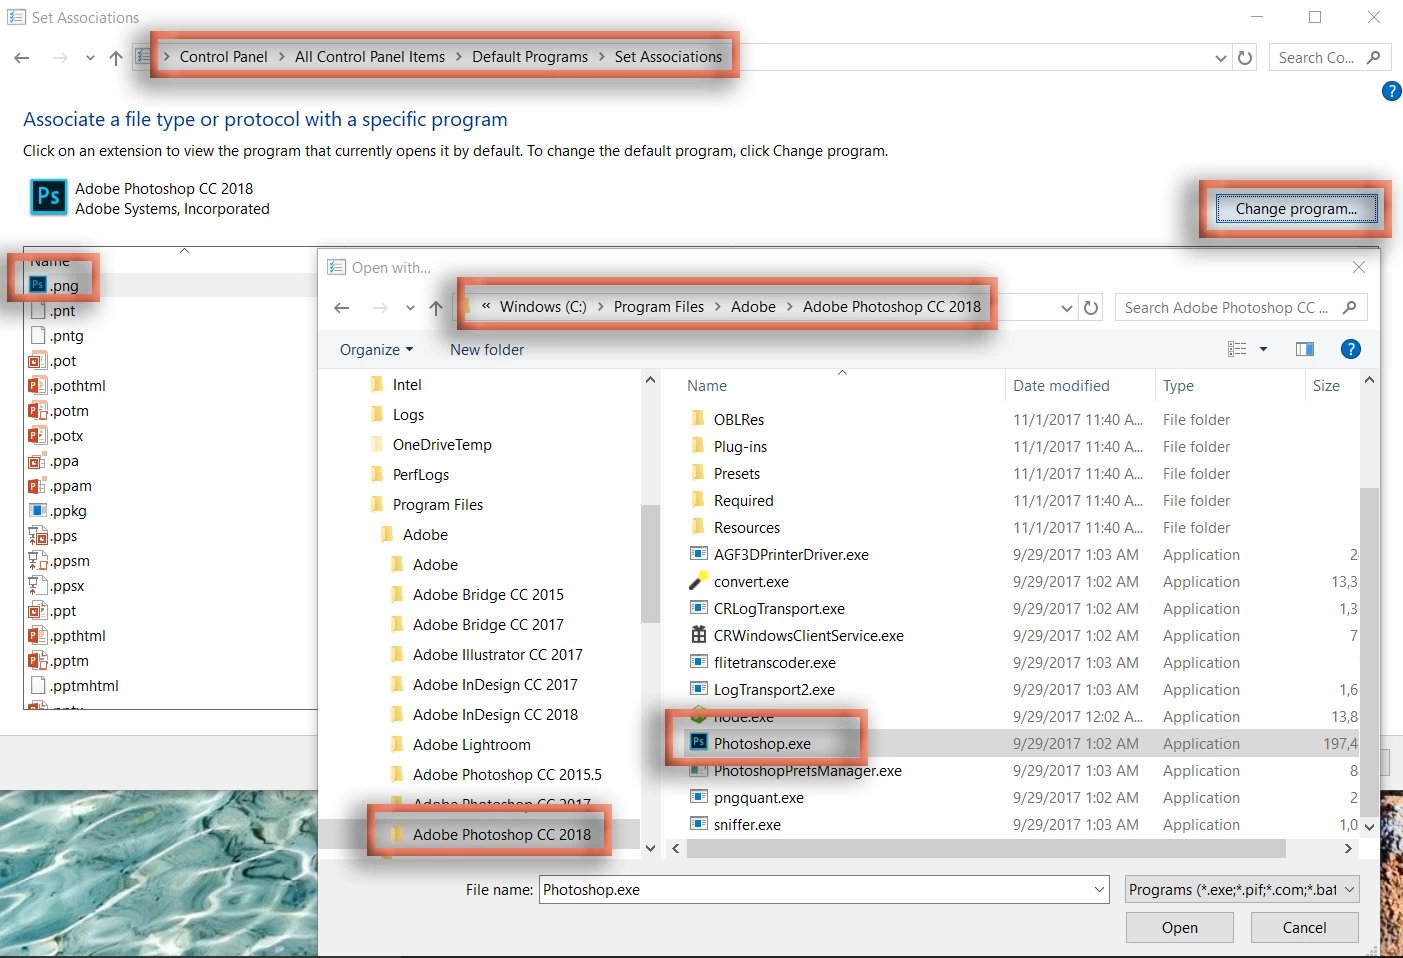The width and height of the screenshot is (1403, 958).
Task: Open the file type filter Programs dropdown
Action: tap(1242, 889)
